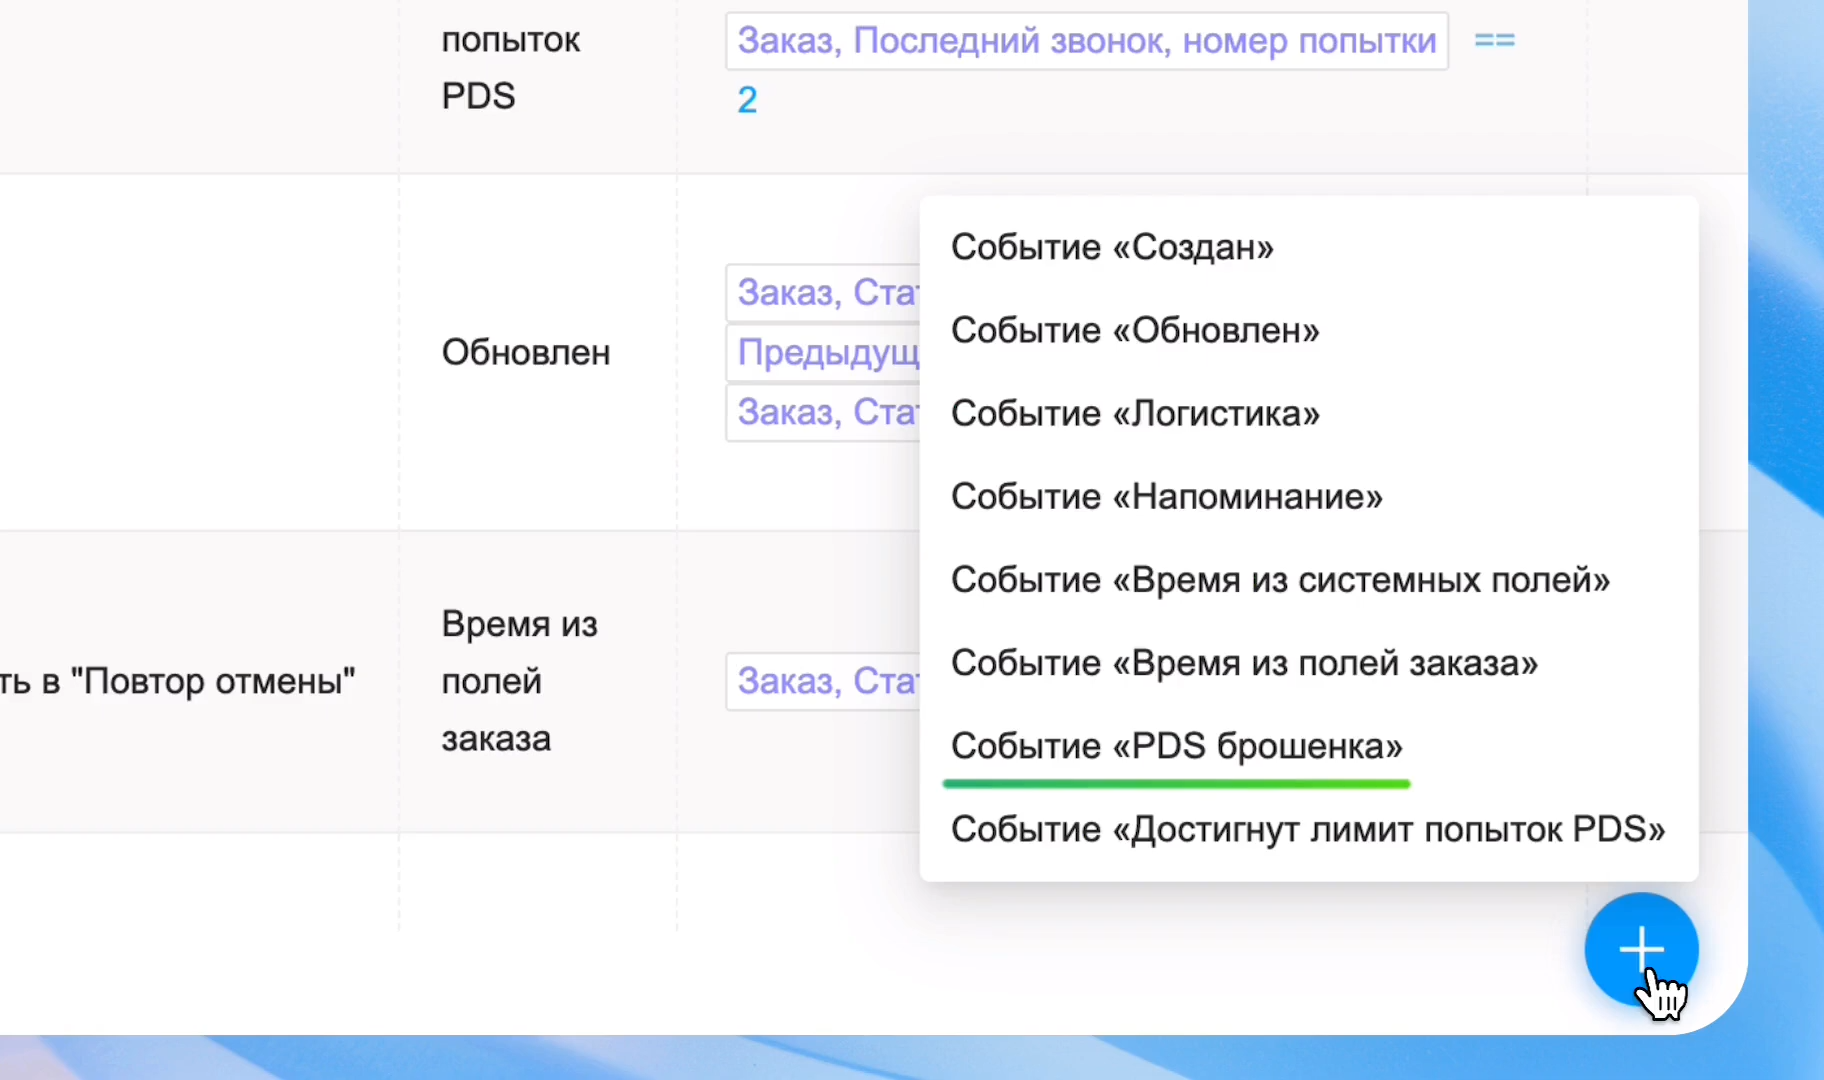Click the «Время из полей заказа» event cell
The width and height of the screenshot is (1824, 1080).
(519, 681)
